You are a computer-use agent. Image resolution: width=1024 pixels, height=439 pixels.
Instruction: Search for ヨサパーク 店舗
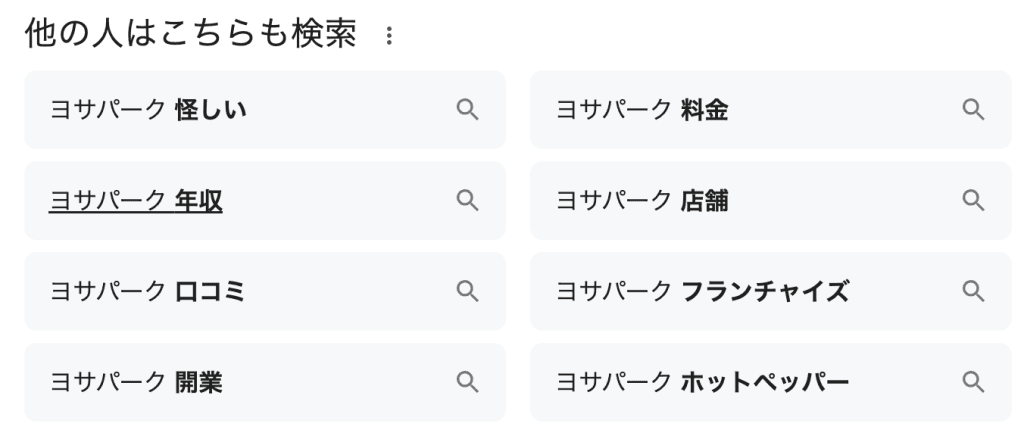point(642,201)
